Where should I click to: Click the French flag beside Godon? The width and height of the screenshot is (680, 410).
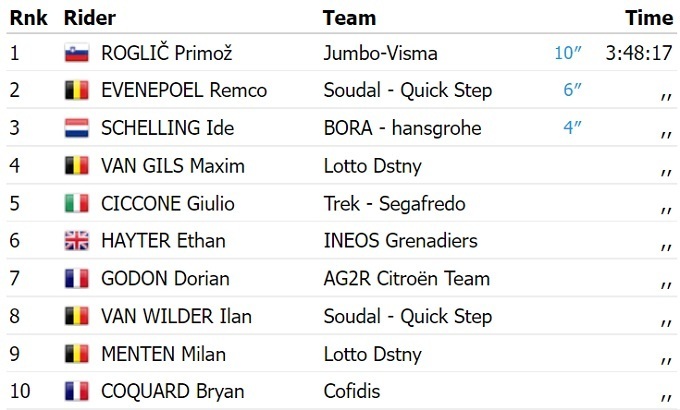(x=76, y=279)
